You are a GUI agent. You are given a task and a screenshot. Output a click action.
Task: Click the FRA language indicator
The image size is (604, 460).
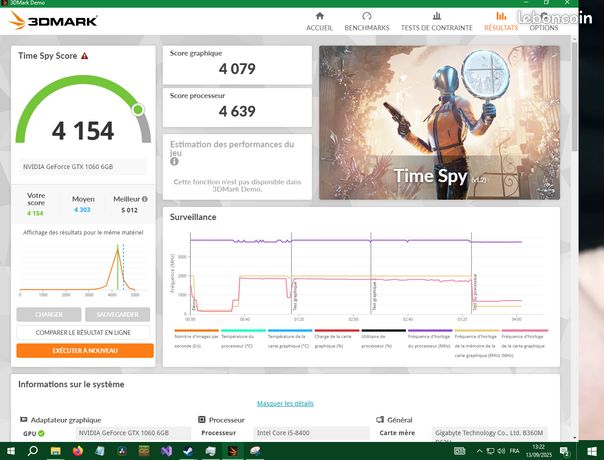click(x=515, y=451)
